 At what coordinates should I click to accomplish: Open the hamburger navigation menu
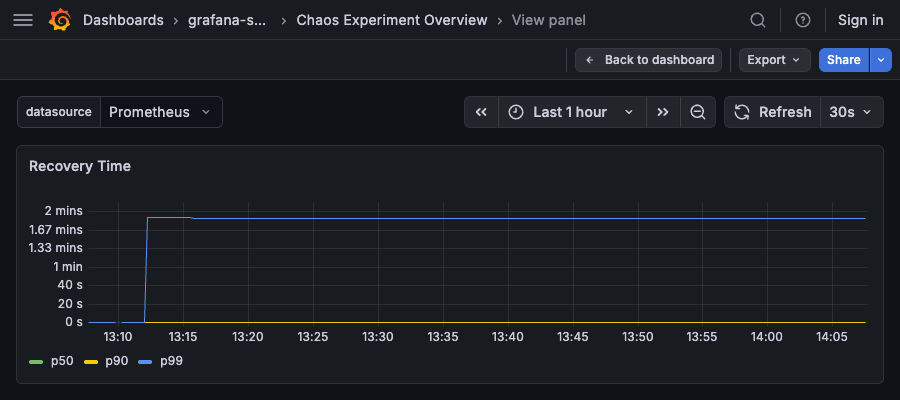tap(23, 20)
